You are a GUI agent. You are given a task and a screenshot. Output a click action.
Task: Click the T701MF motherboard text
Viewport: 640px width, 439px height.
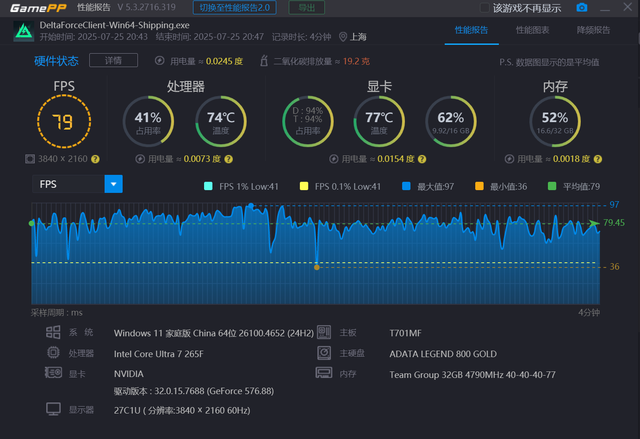(x=405, y=333)
